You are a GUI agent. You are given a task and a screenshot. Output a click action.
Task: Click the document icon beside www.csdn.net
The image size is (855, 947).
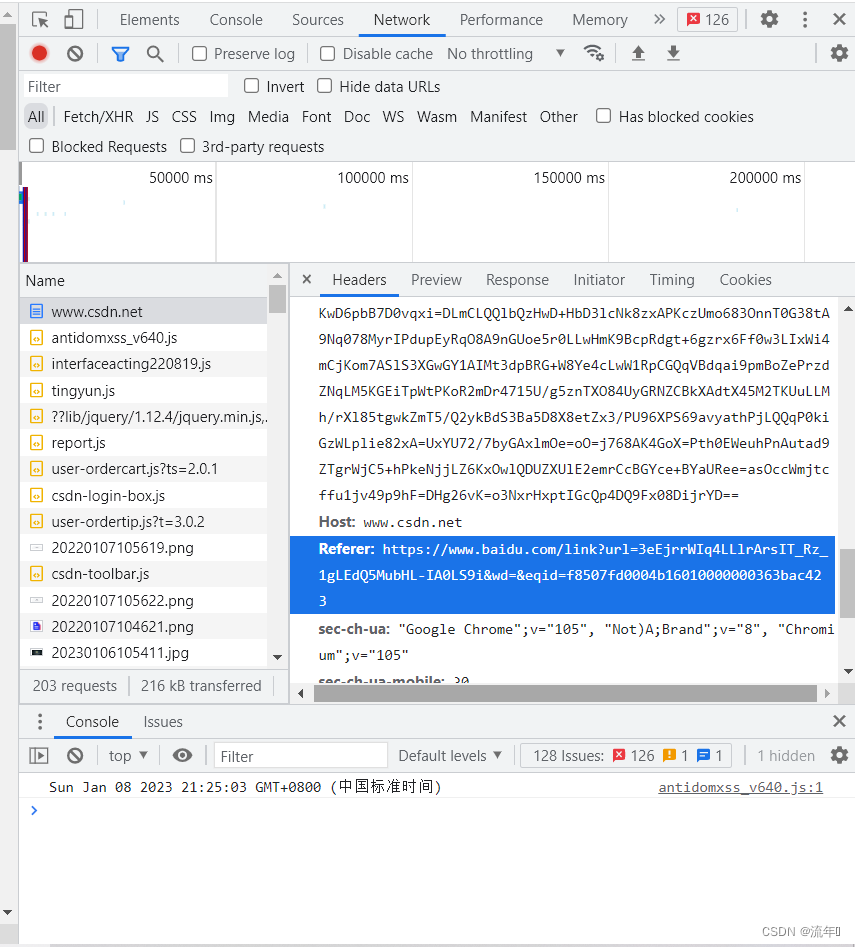pyautogui.click(x=37, y=312)
